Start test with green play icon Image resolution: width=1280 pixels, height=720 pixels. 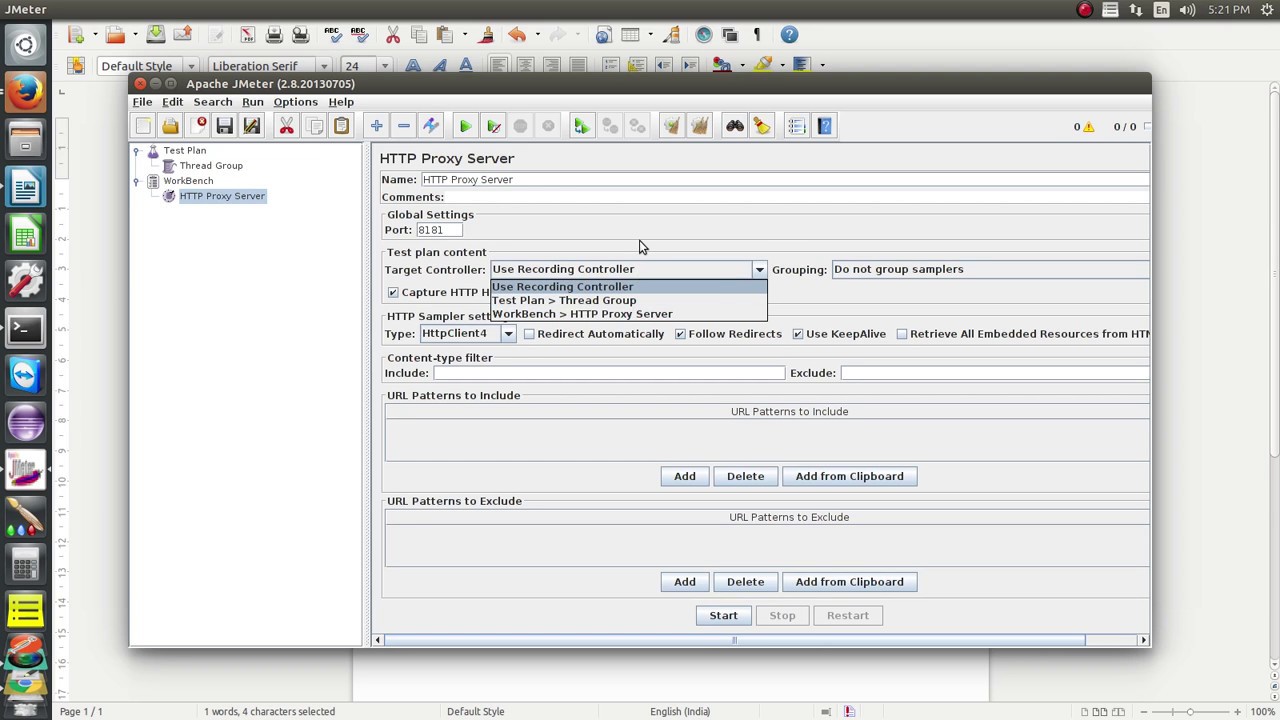tap(465, 126)
